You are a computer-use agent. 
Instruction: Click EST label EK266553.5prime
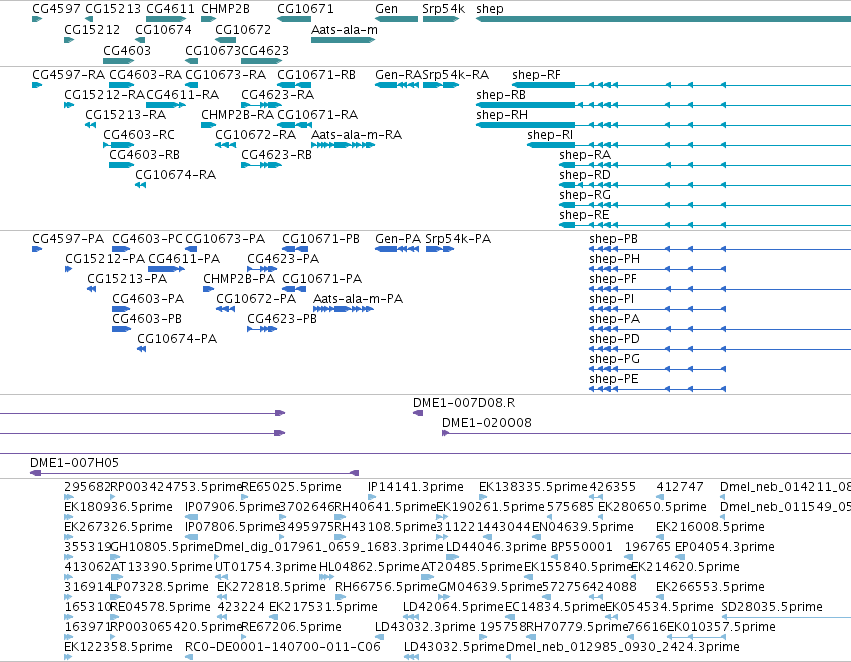pyautogui.click(x=710, y=587)
